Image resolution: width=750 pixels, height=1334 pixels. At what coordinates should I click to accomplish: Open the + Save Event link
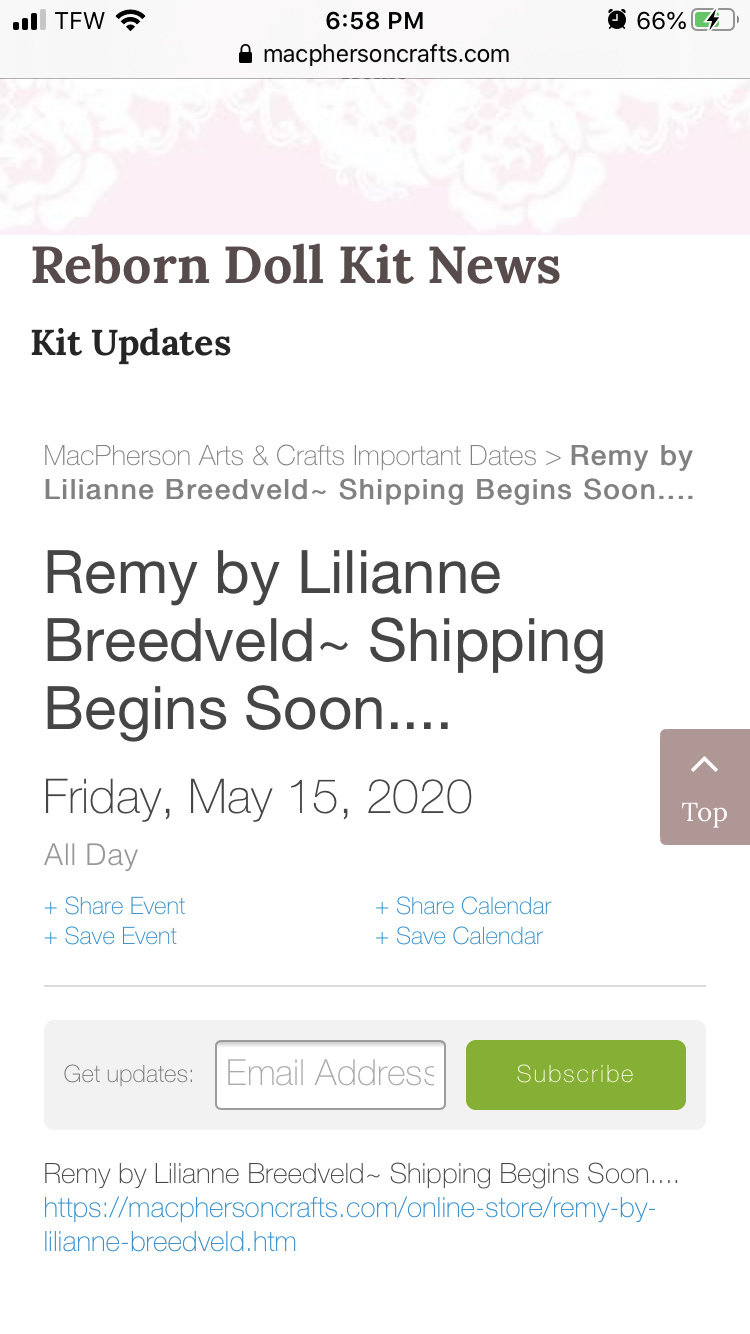coord(111,936)
